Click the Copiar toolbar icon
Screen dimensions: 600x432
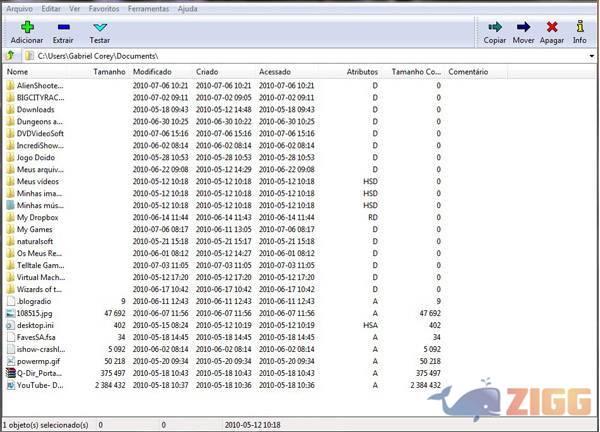click(x=494, y=27)
